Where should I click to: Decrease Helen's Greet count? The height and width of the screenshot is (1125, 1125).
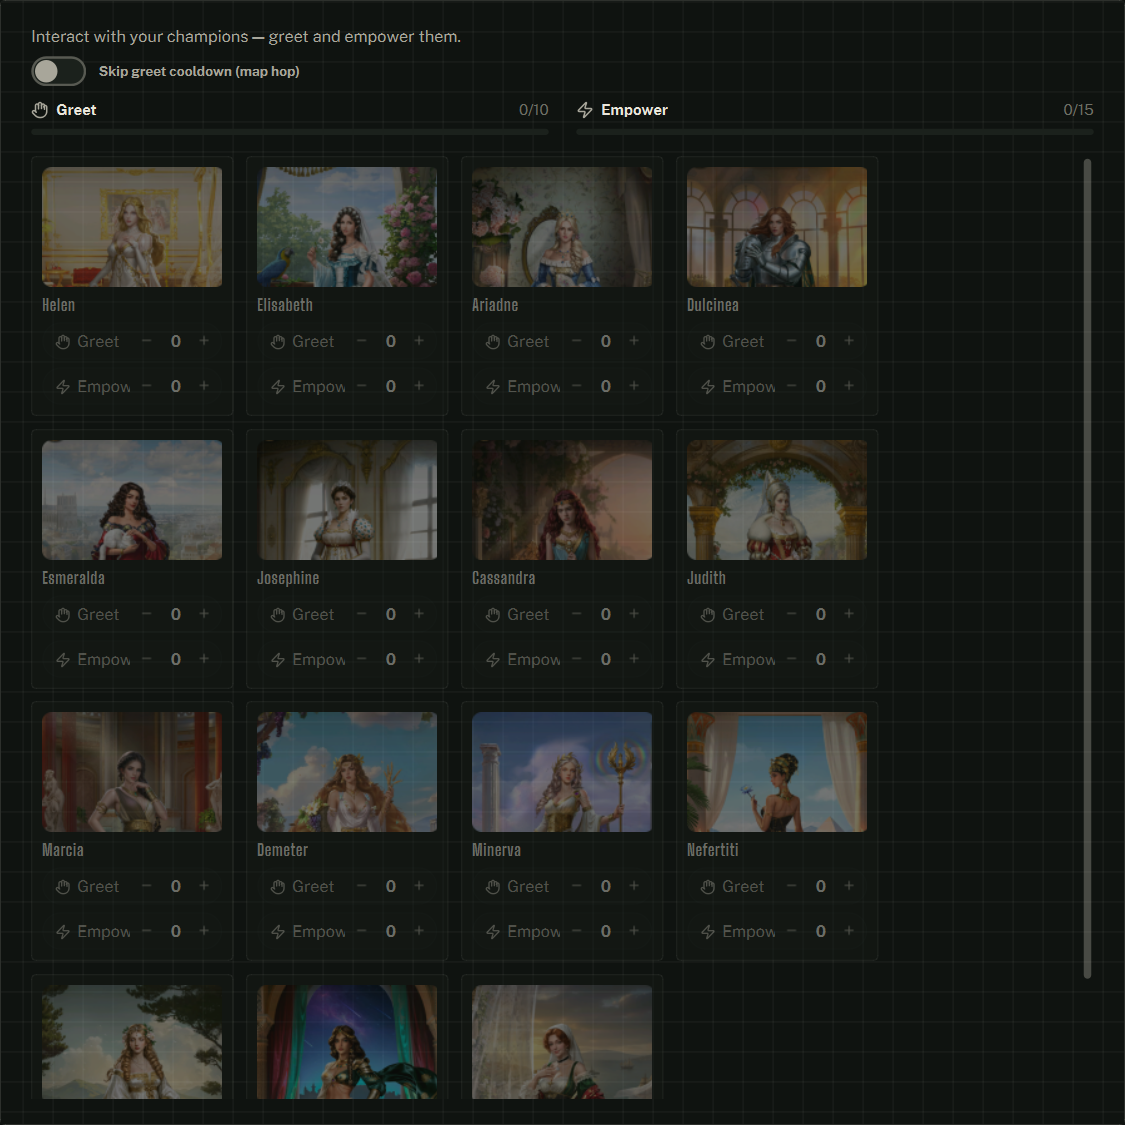(x=146, y=341)
